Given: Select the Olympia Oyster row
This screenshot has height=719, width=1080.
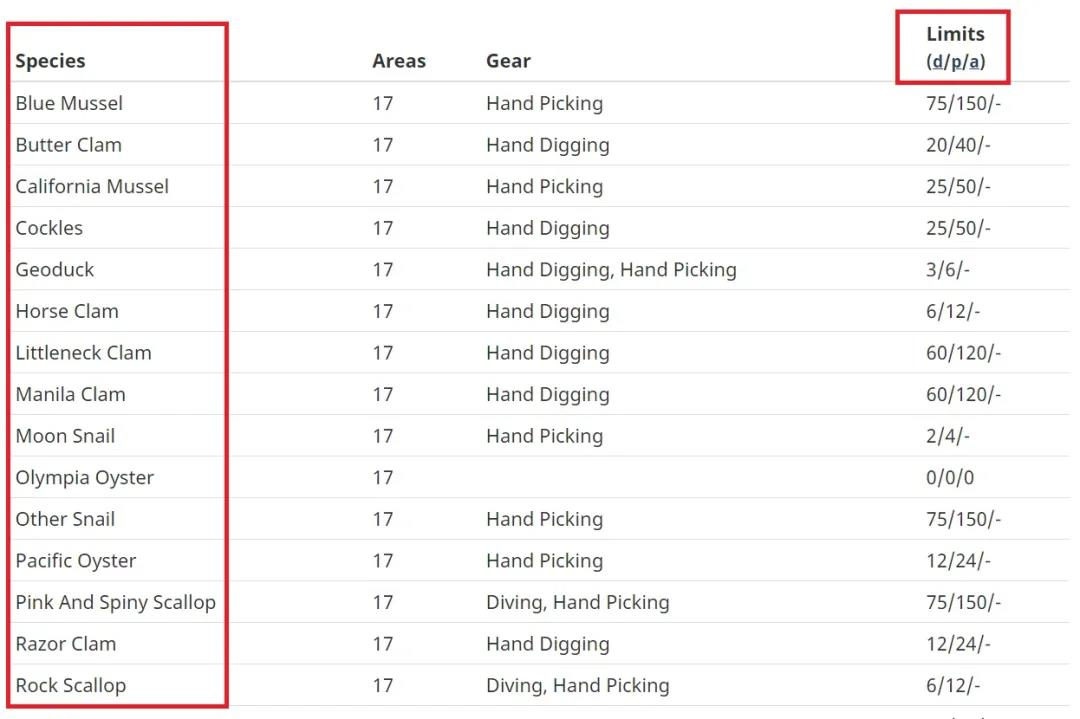Looking at the screenshot, I should tap(540, 477).
